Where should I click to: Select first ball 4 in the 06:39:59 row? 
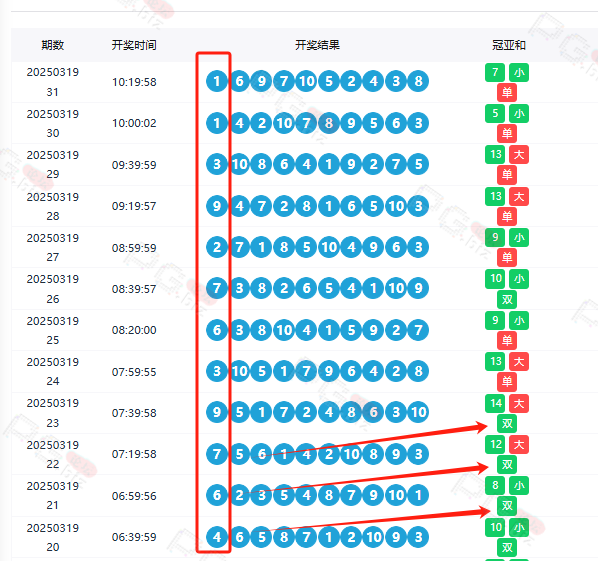click(217, 537)
